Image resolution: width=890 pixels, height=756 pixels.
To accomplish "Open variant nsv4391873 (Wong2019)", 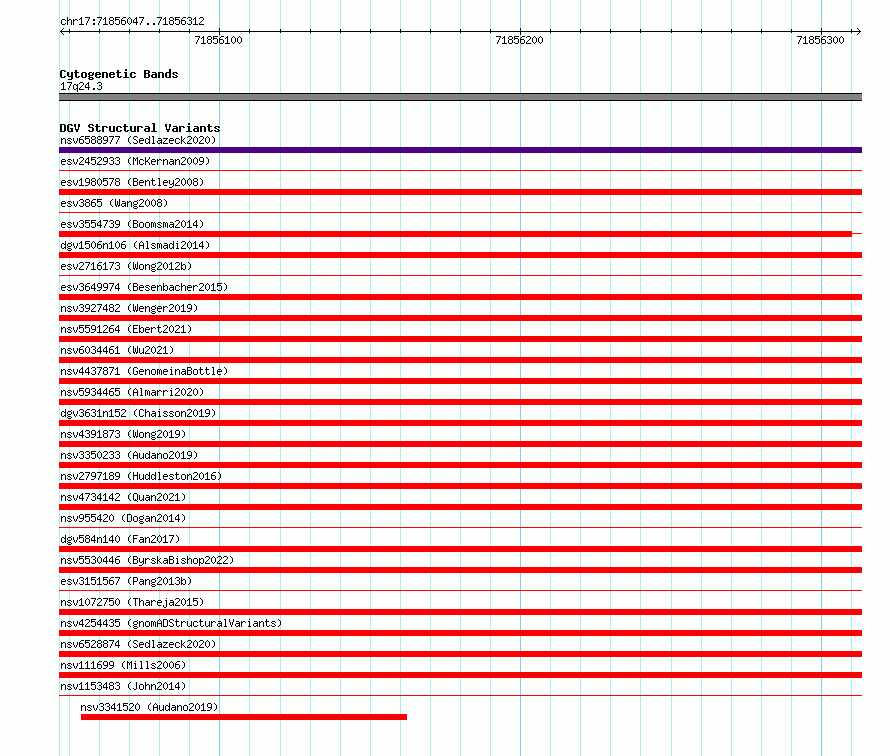I will pos(123,434).
